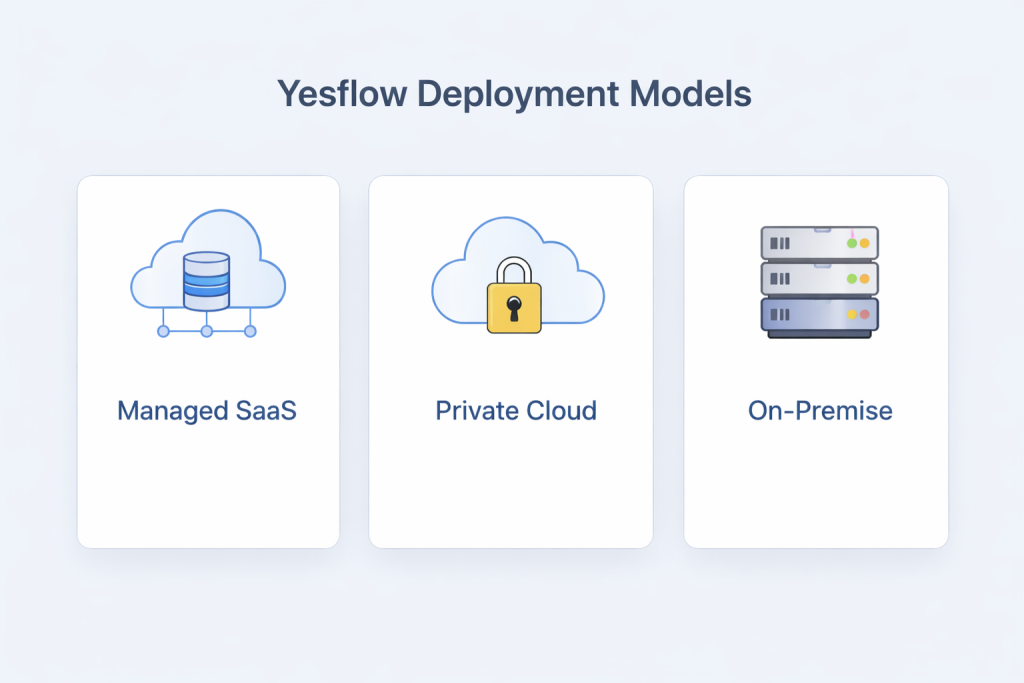Click the database cylinder inside the cloud
Viewport: 1024px width, 683px height.
206,280
